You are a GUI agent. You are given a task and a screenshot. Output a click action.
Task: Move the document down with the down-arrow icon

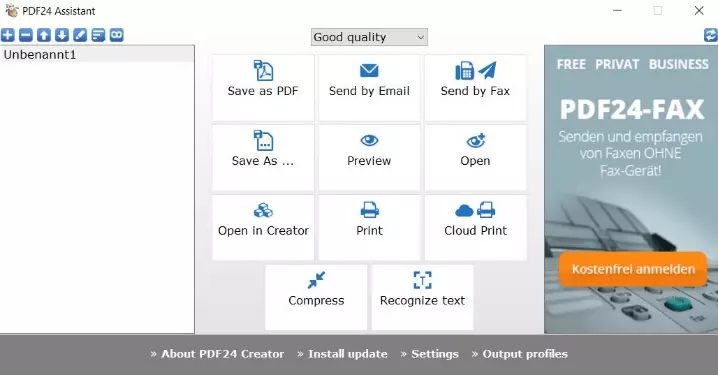click(62, 35)
